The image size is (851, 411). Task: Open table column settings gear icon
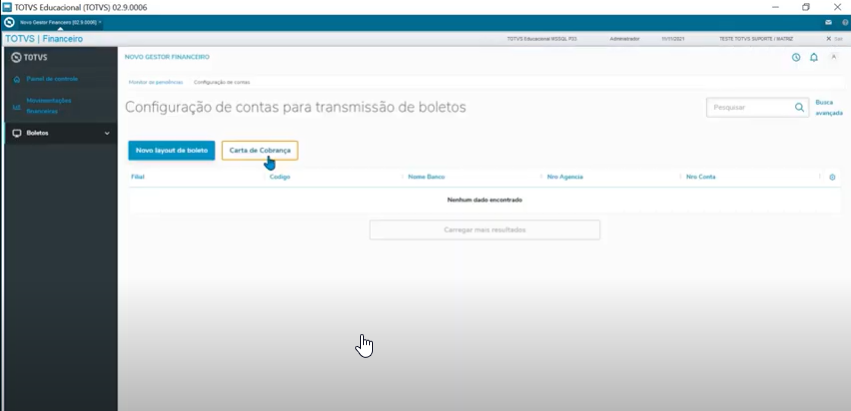point(832,177)
